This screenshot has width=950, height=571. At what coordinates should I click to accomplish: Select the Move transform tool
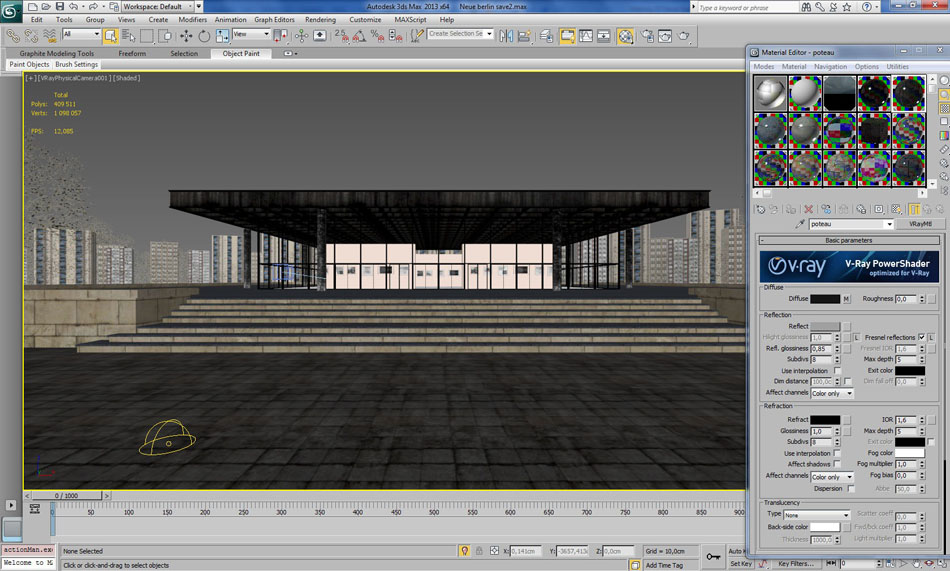tap(186, 36)
